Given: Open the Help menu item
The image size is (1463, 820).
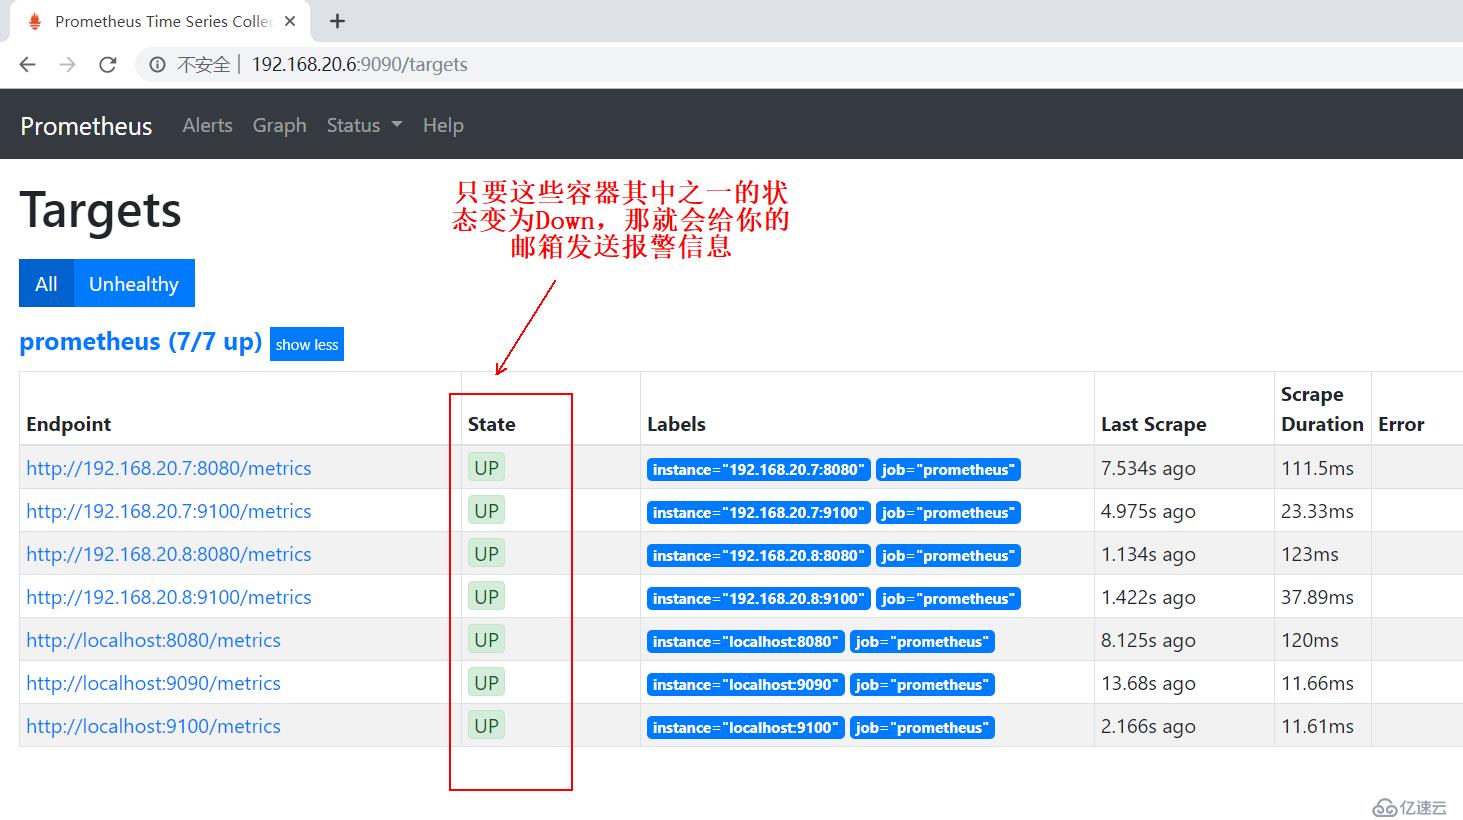Looking at the screenshot, I should (x=443, y=125).
